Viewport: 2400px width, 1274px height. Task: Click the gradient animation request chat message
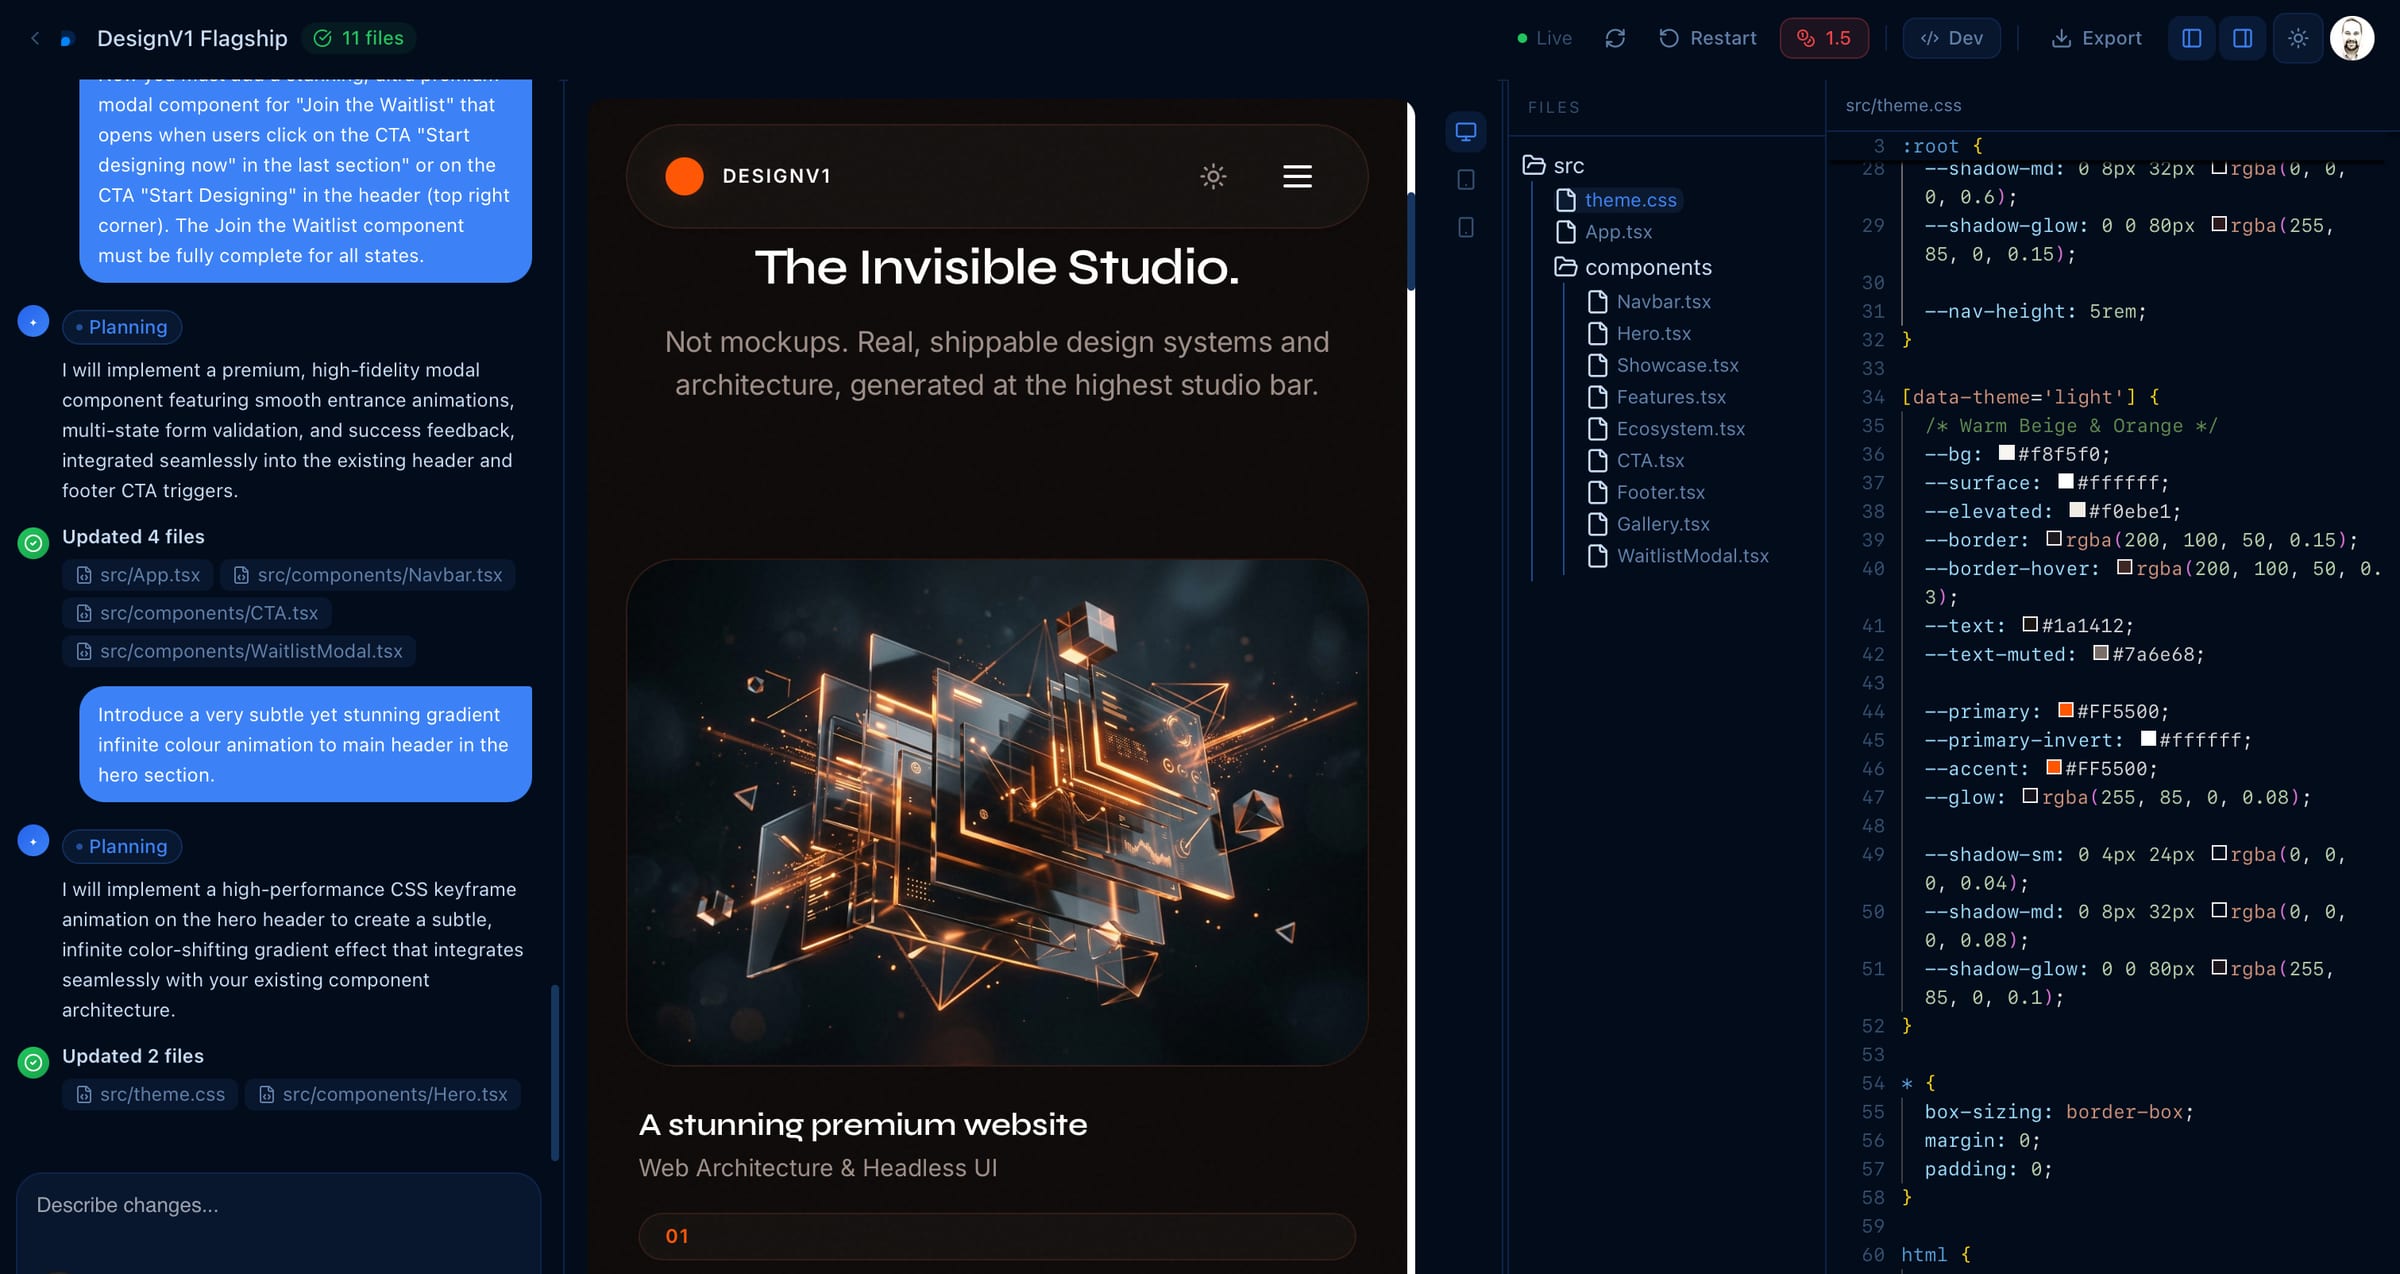305,744
